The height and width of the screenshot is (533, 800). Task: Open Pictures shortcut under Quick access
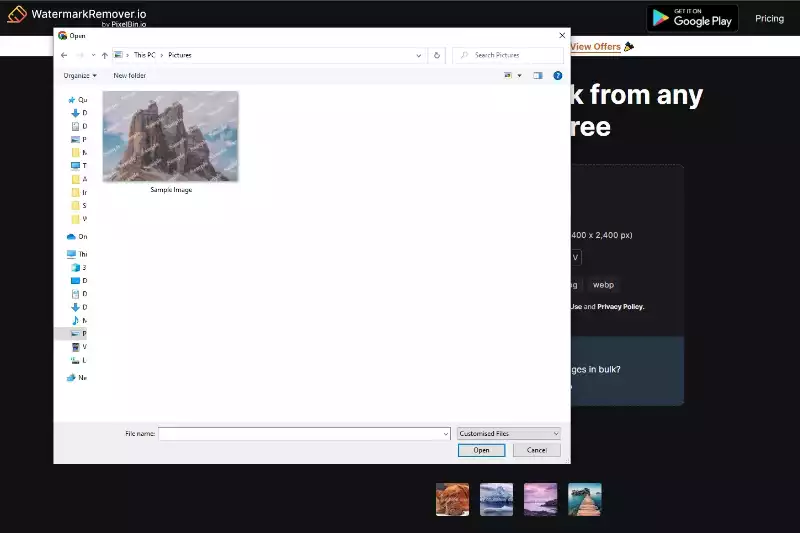tap(79, 139)
